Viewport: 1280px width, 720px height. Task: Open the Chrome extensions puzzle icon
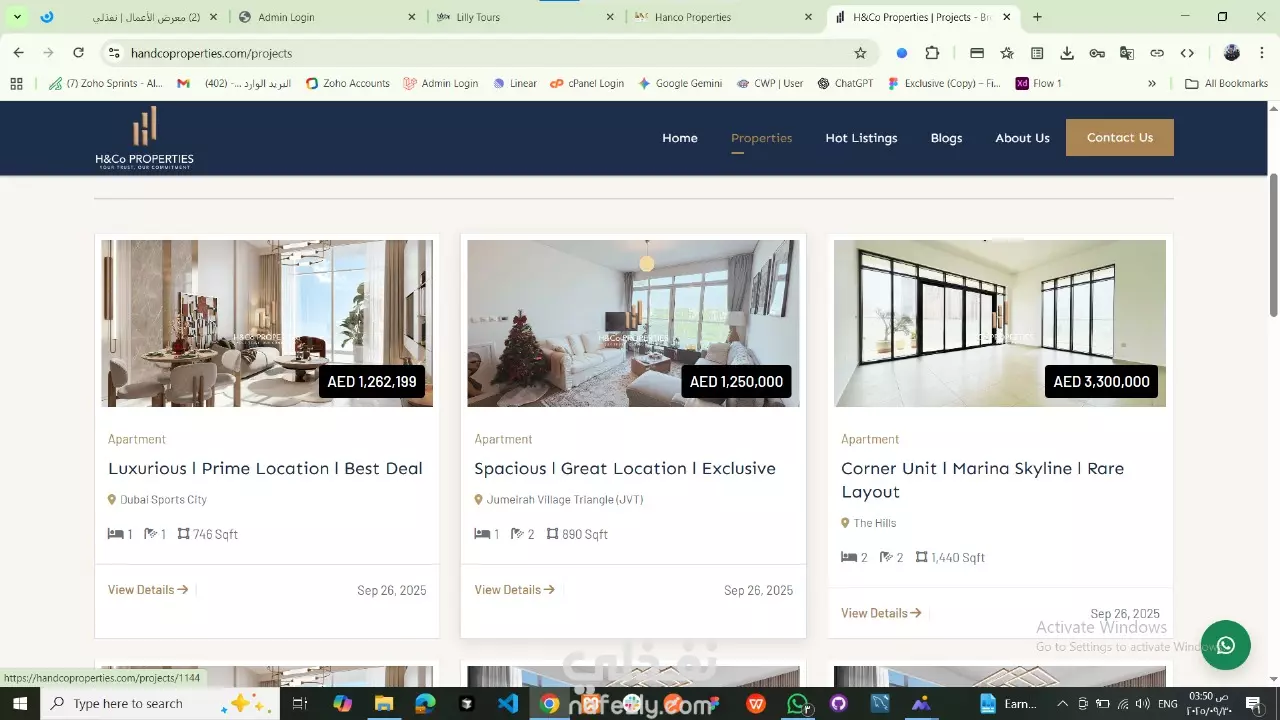click(x=932, y=53)
